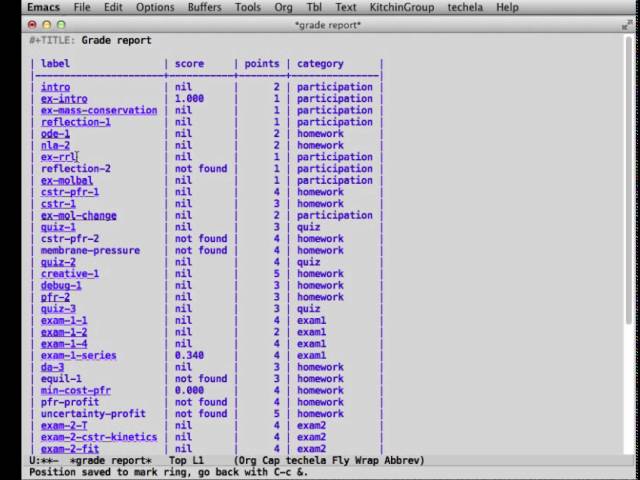Screen dimensions: 640x480
Task: Follow the cstr-pfr-1 link
Action: (x=70, y=192)
